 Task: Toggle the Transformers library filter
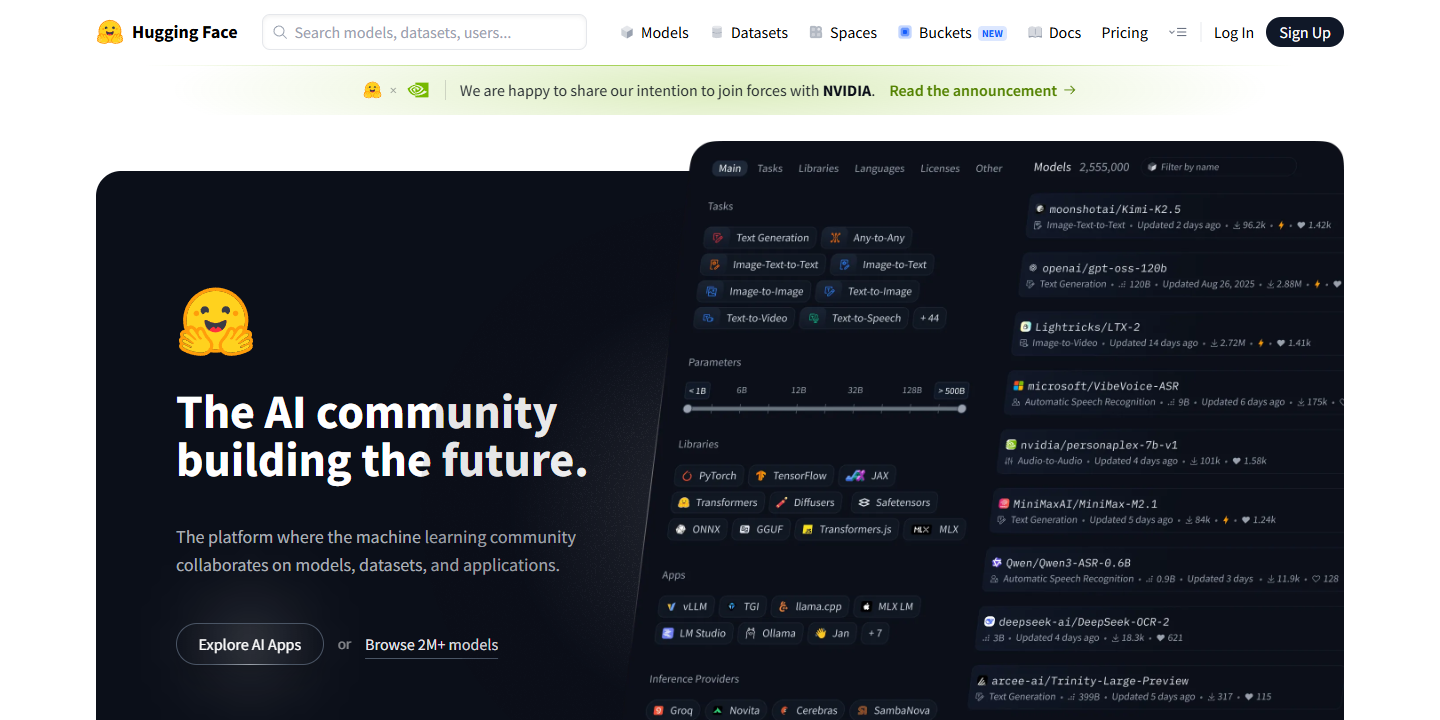point(717,502)
